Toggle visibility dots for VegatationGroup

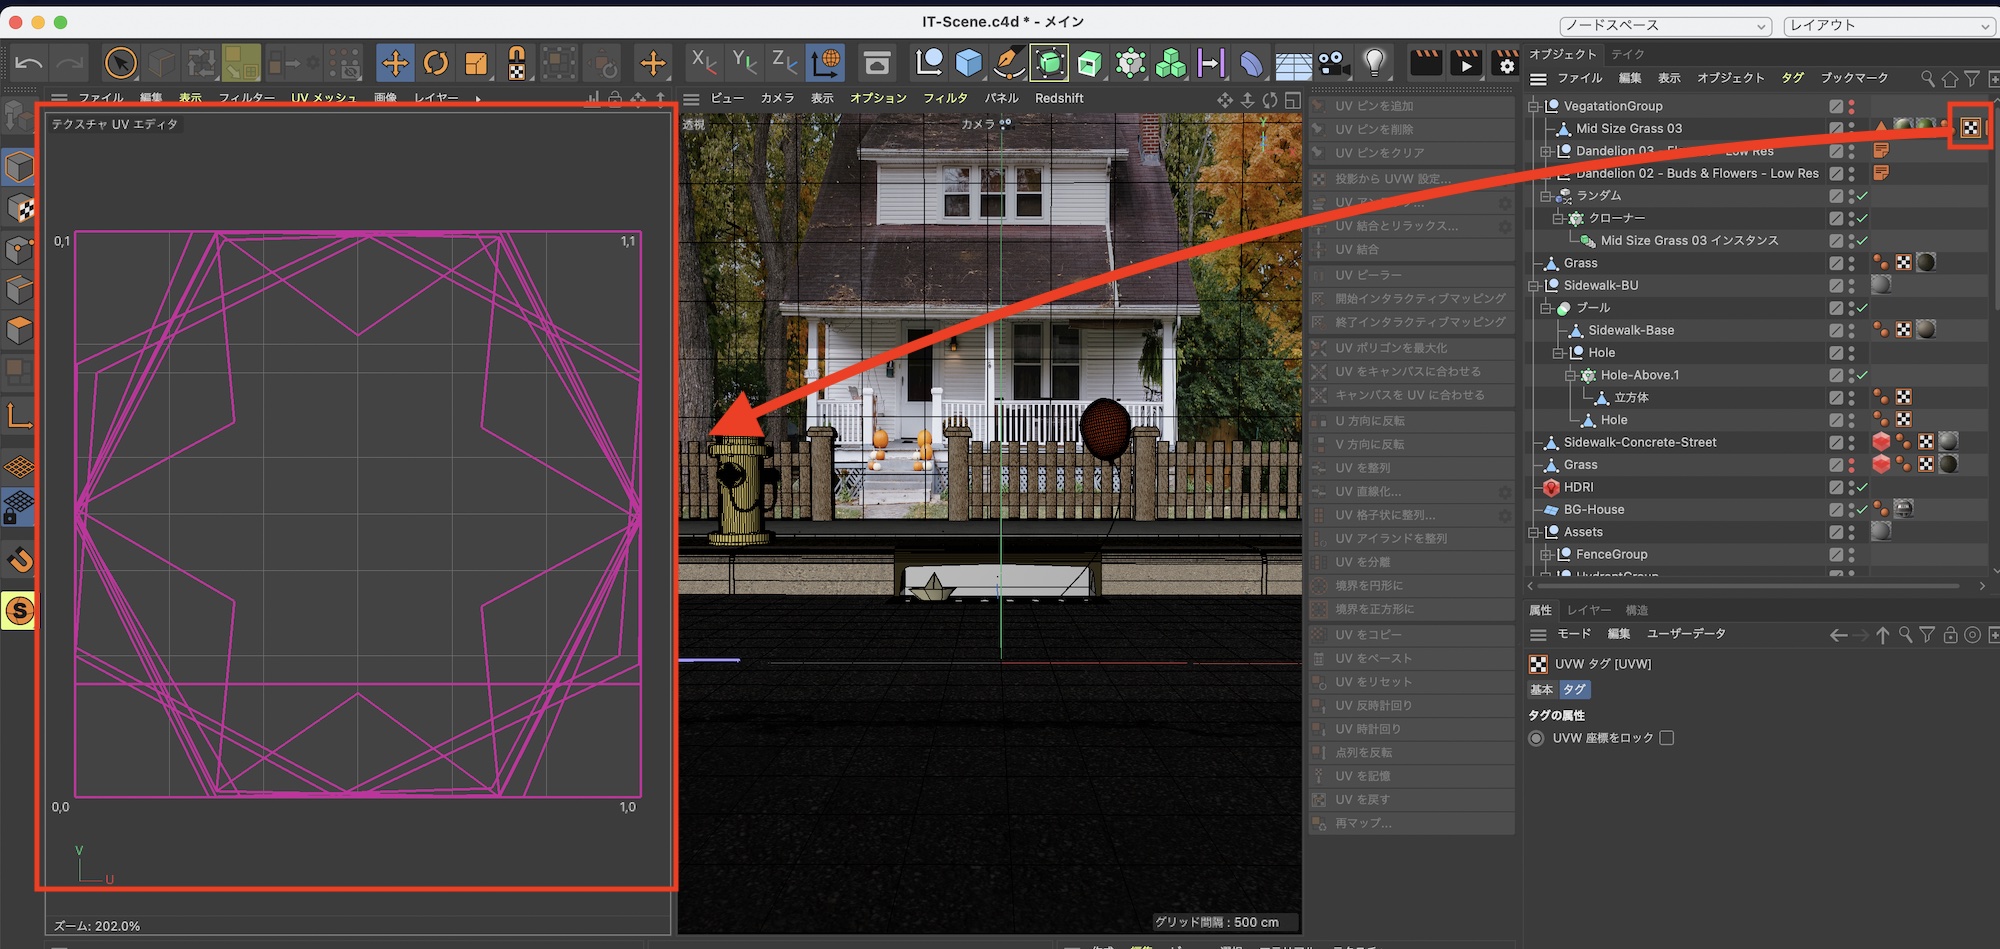coord(1851,106)
